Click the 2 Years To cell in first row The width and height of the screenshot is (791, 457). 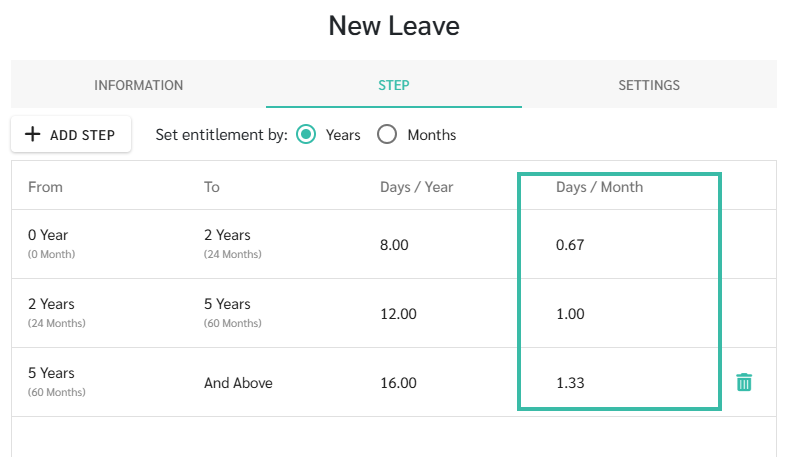[x=233, y=244]
